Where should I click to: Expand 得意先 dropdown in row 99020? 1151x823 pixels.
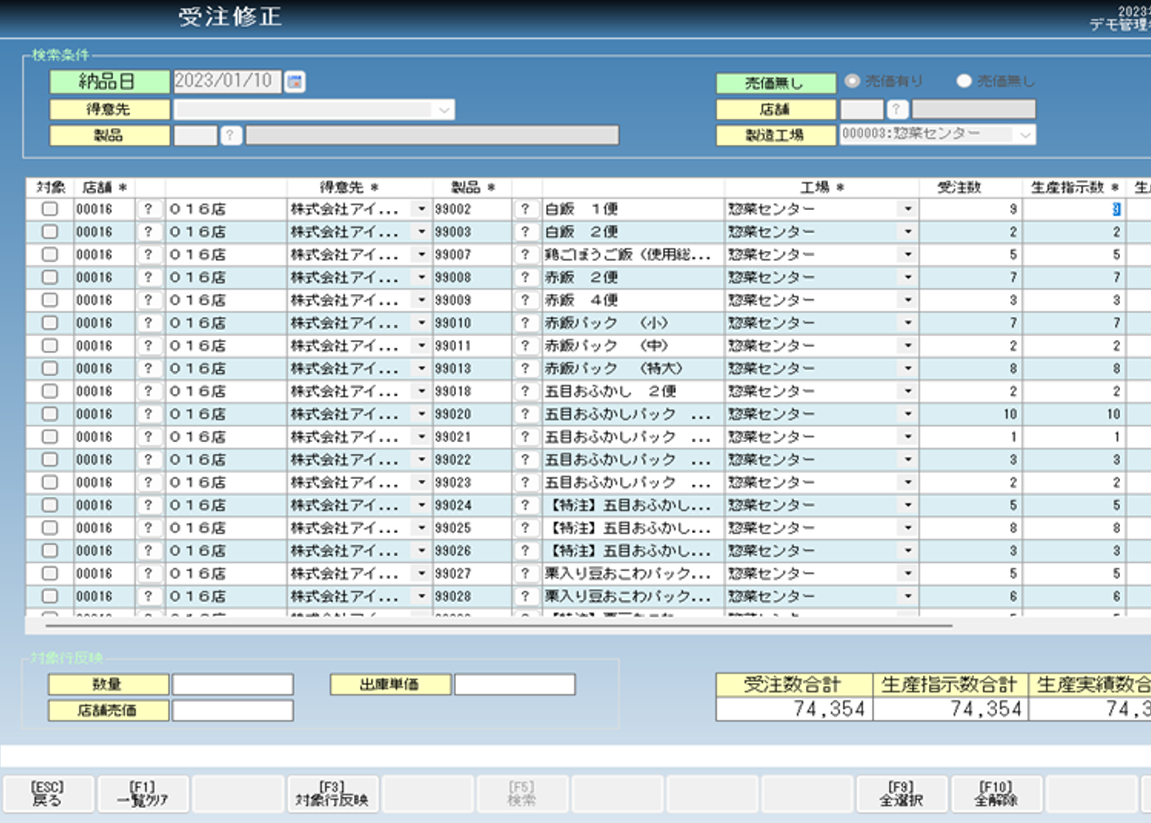[x=421, y=414]
